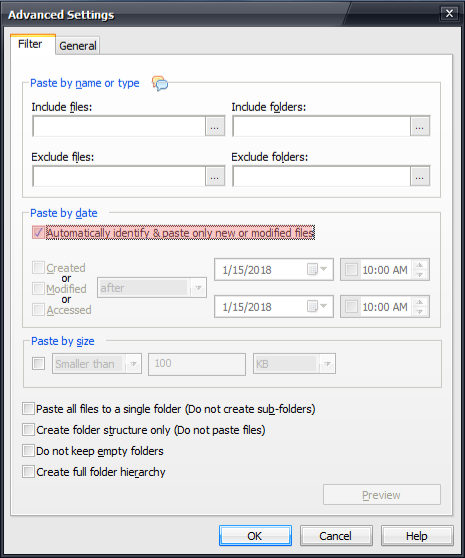Enable the Paste by size checkbox
This screenshot has width=465, height=558.
(x=38, y=363)
